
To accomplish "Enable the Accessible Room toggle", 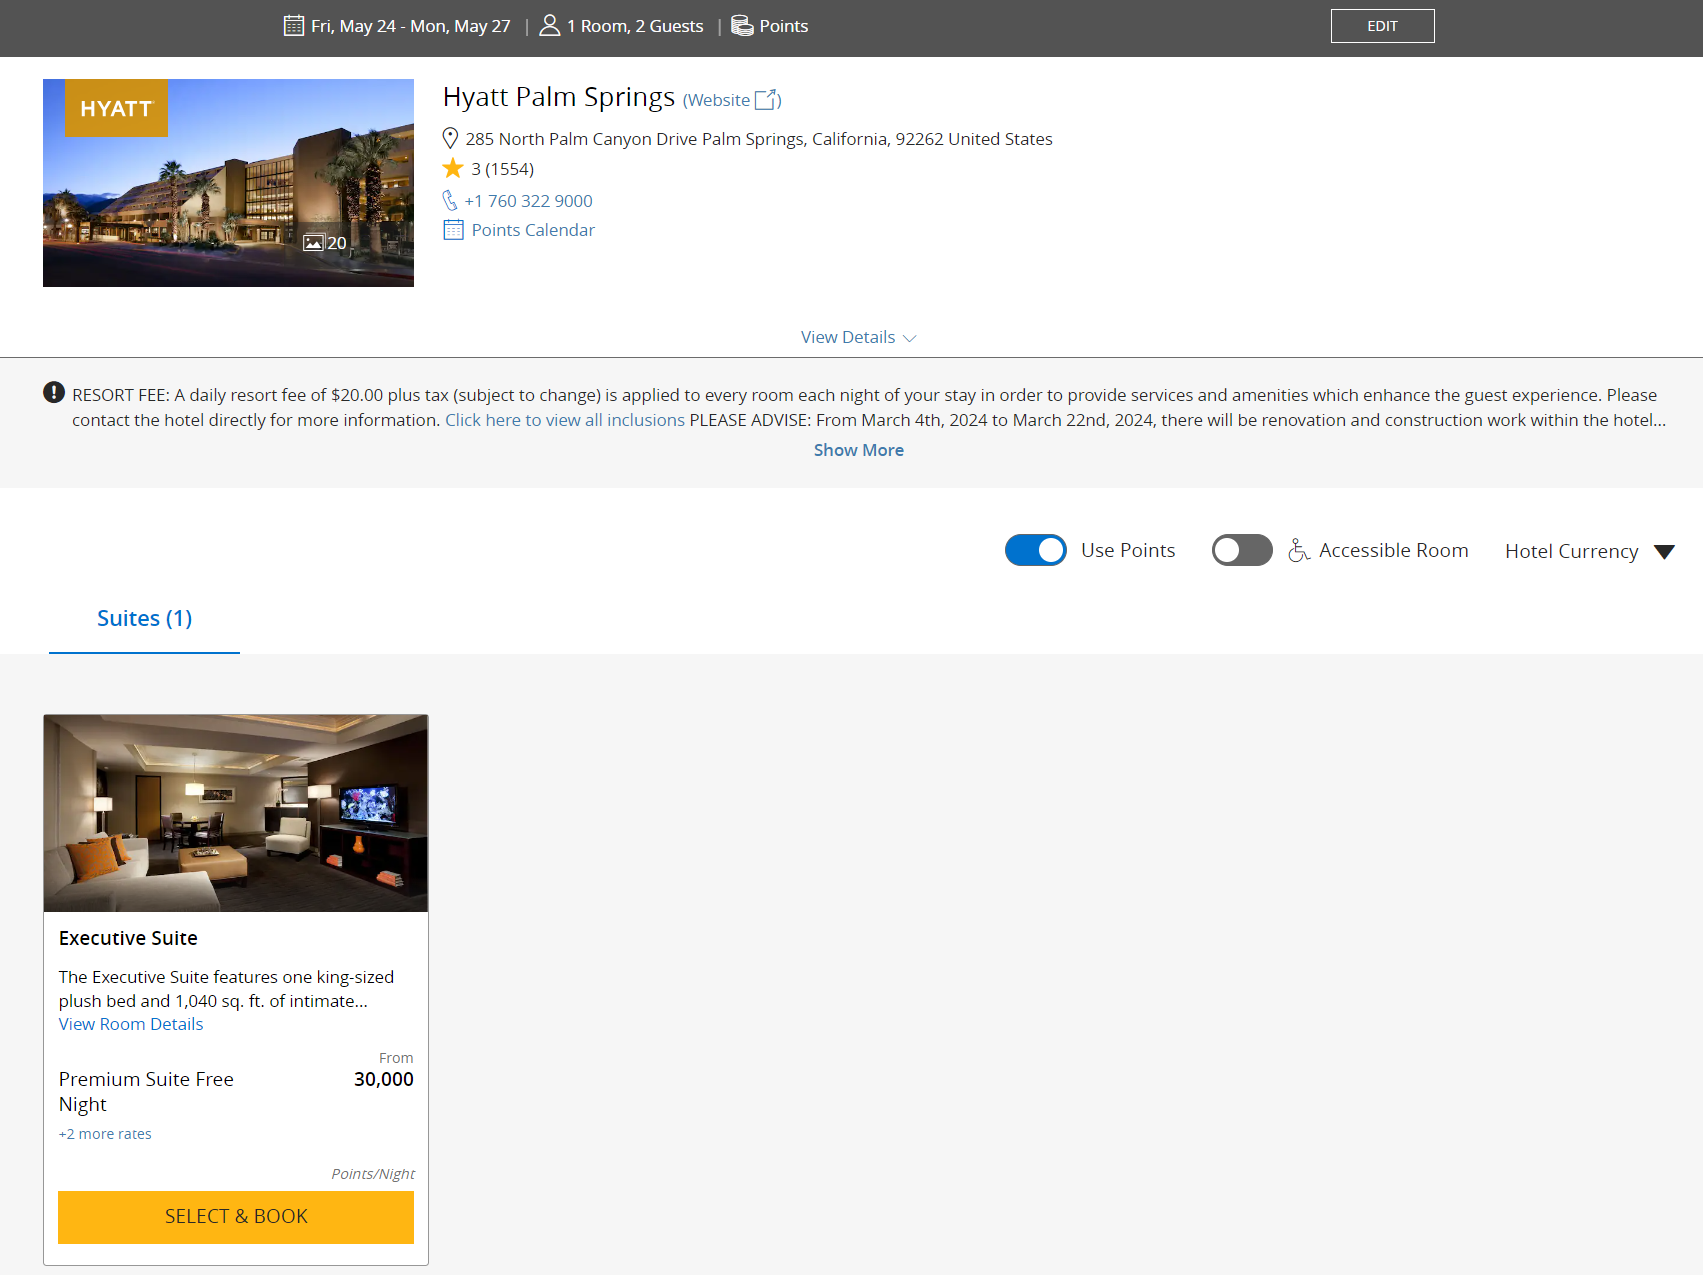I will 1241,550.
